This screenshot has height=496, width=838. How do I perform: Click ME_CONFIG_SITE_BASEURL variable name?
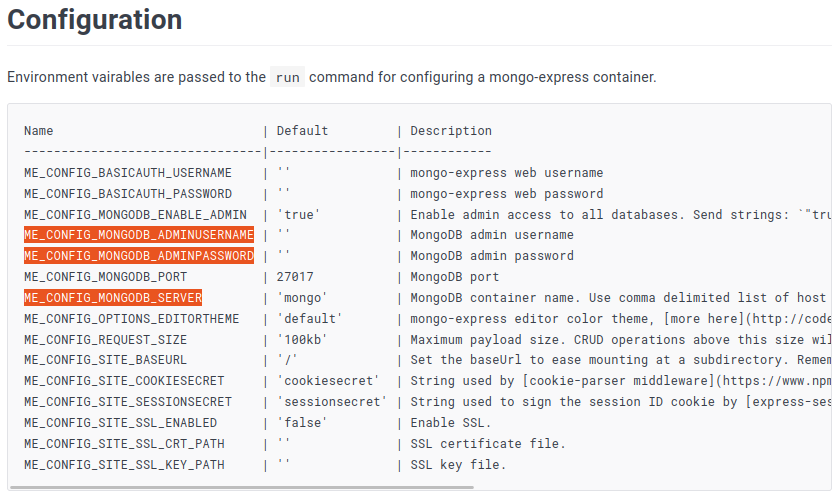pyautogui.click(x=105, y=360)
